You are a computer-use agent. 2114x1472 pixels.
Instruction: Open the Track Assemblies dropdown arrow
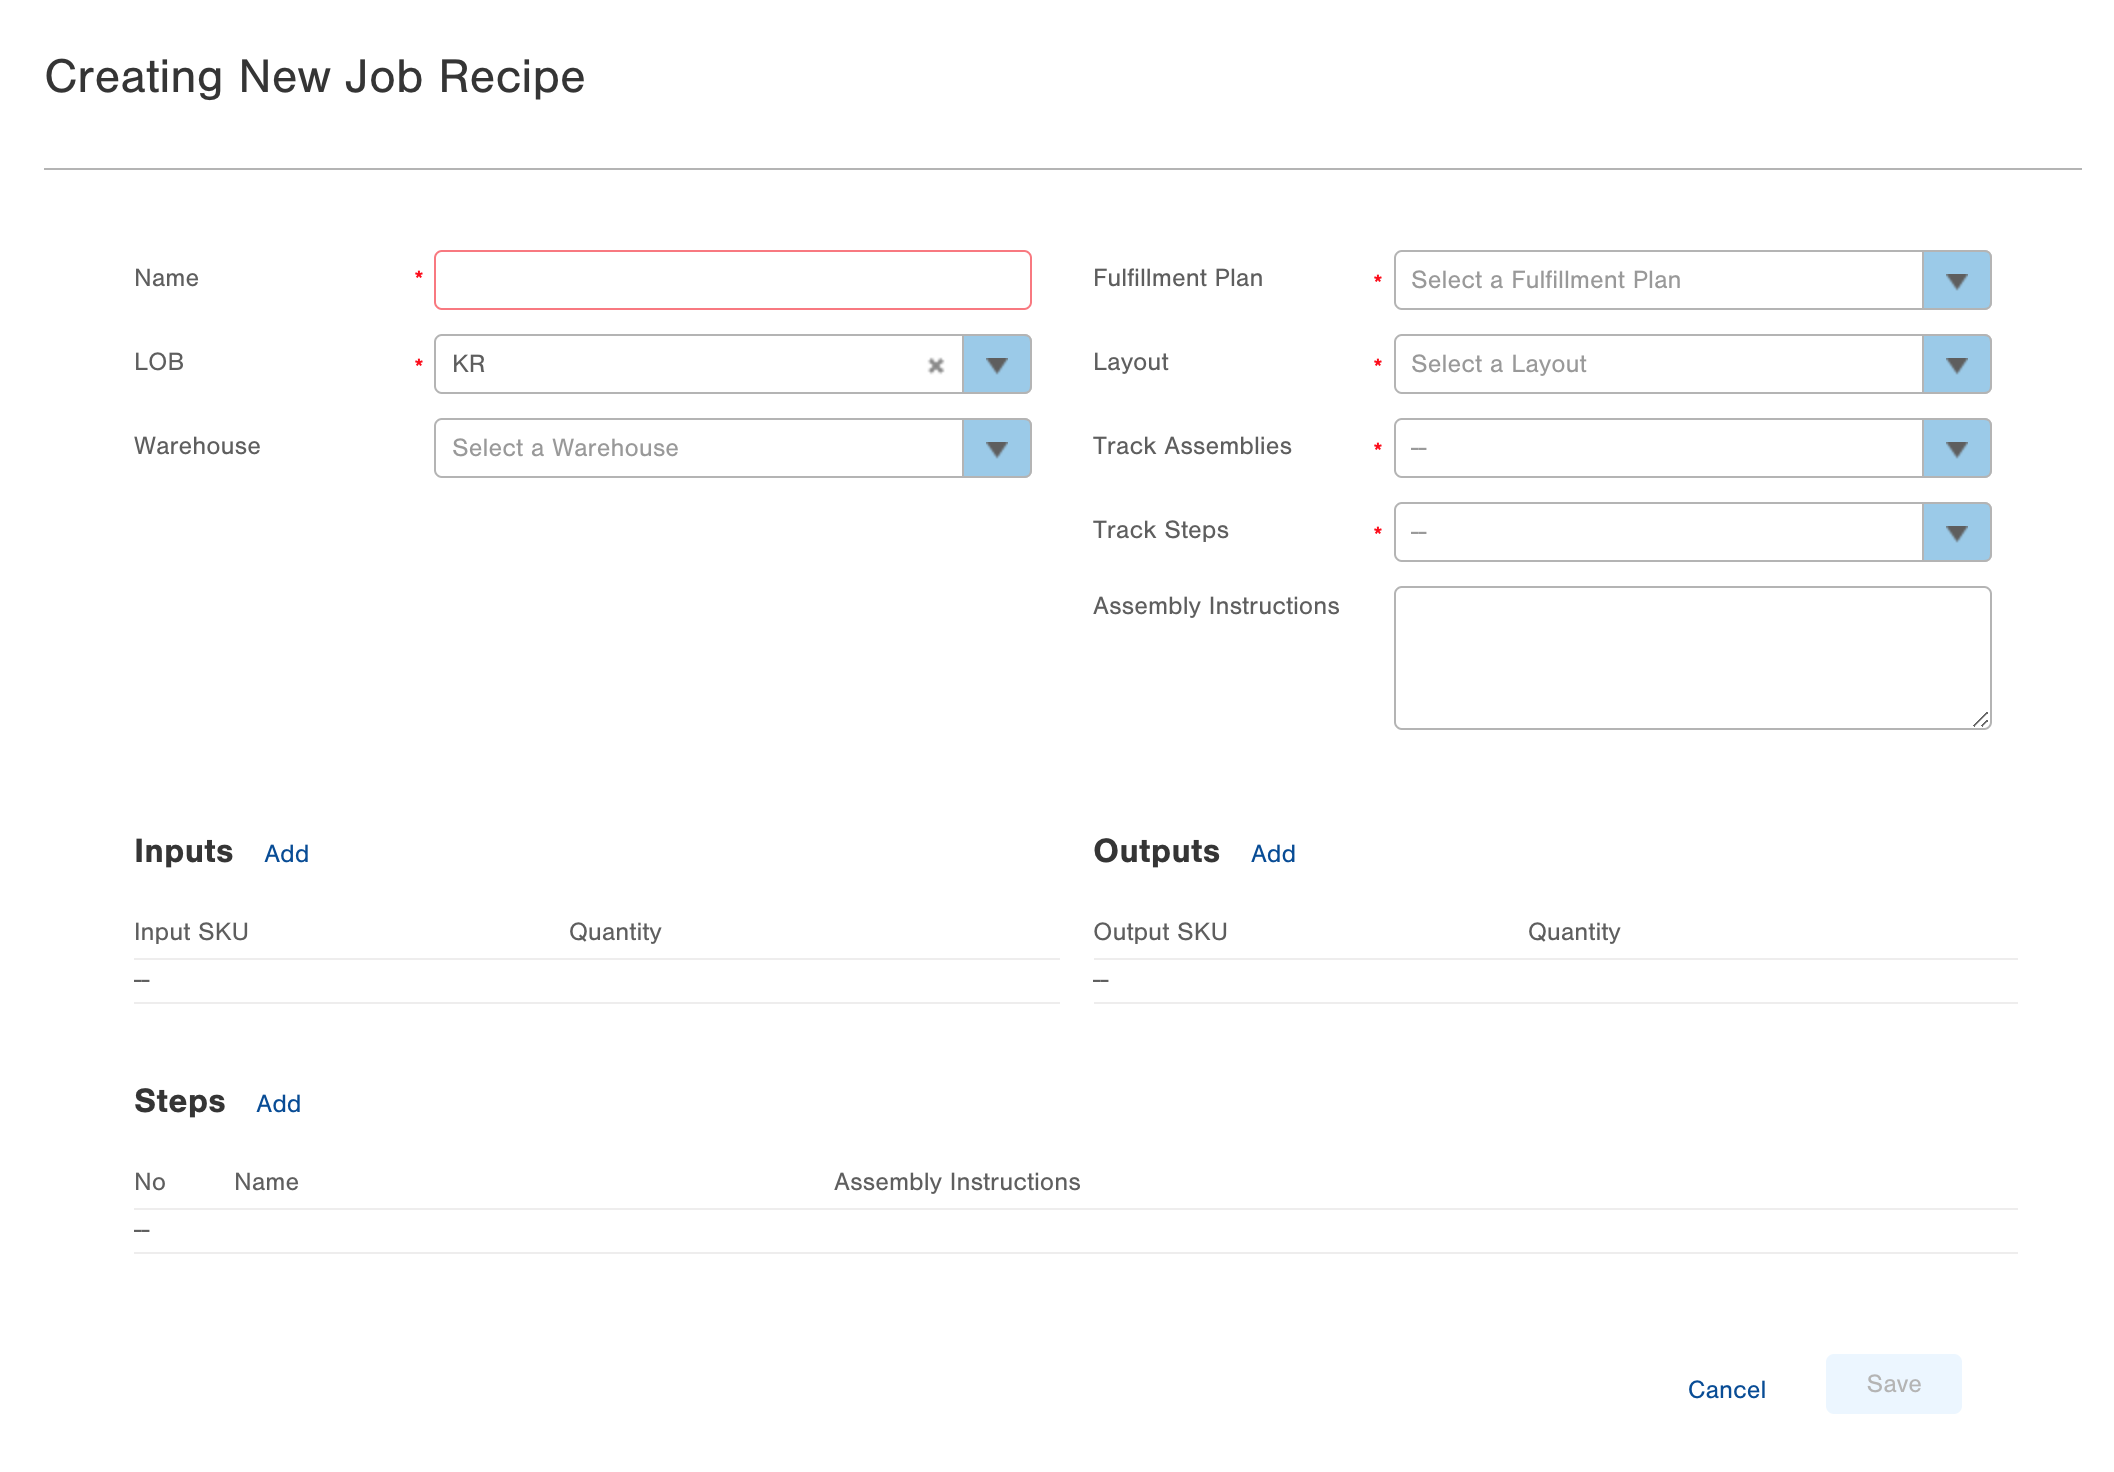click(1956, 449)
